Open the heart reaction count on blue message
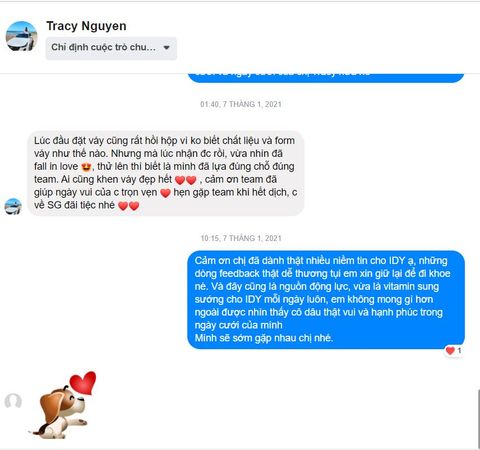 click(x=454, y=351)
